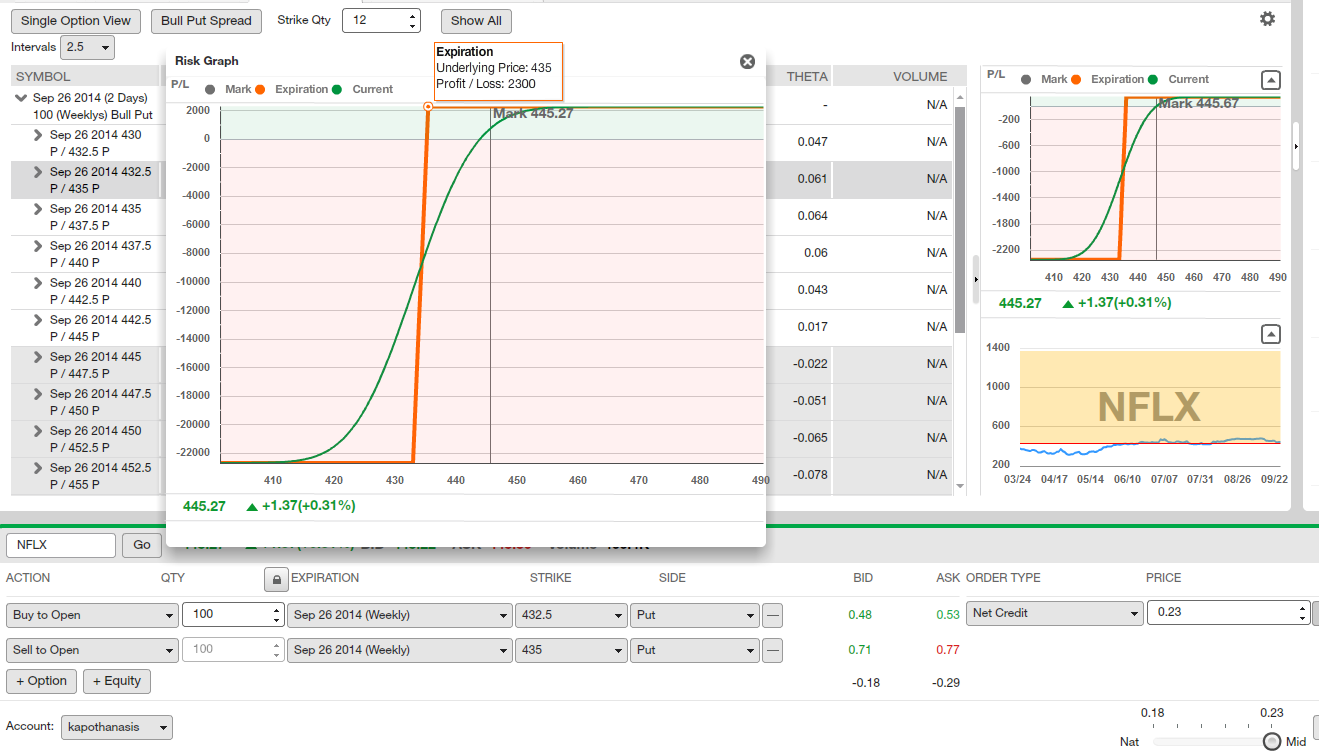This screenshot has width=1319, height=751.
Task: Collapse the top-right risk graph panel
Action: click(x=1270, y=80)
